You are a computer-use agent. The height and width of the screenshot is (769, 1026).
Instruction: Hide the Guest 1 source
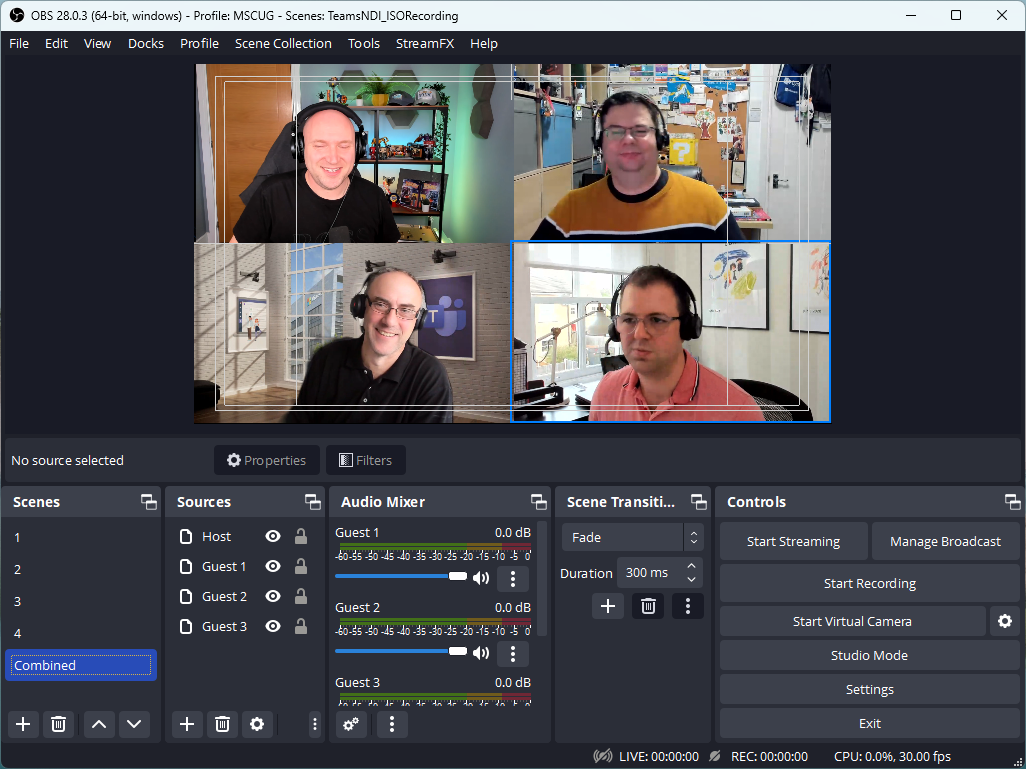point(272,566)
